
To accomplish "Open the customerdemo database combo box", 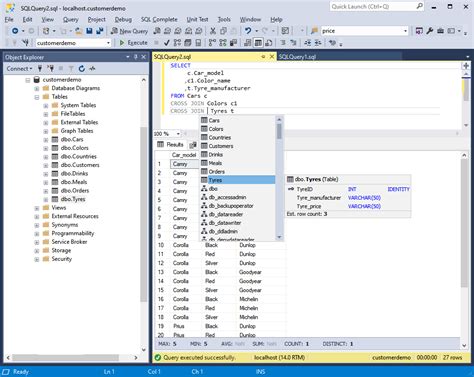I will [x=73, y=43].
